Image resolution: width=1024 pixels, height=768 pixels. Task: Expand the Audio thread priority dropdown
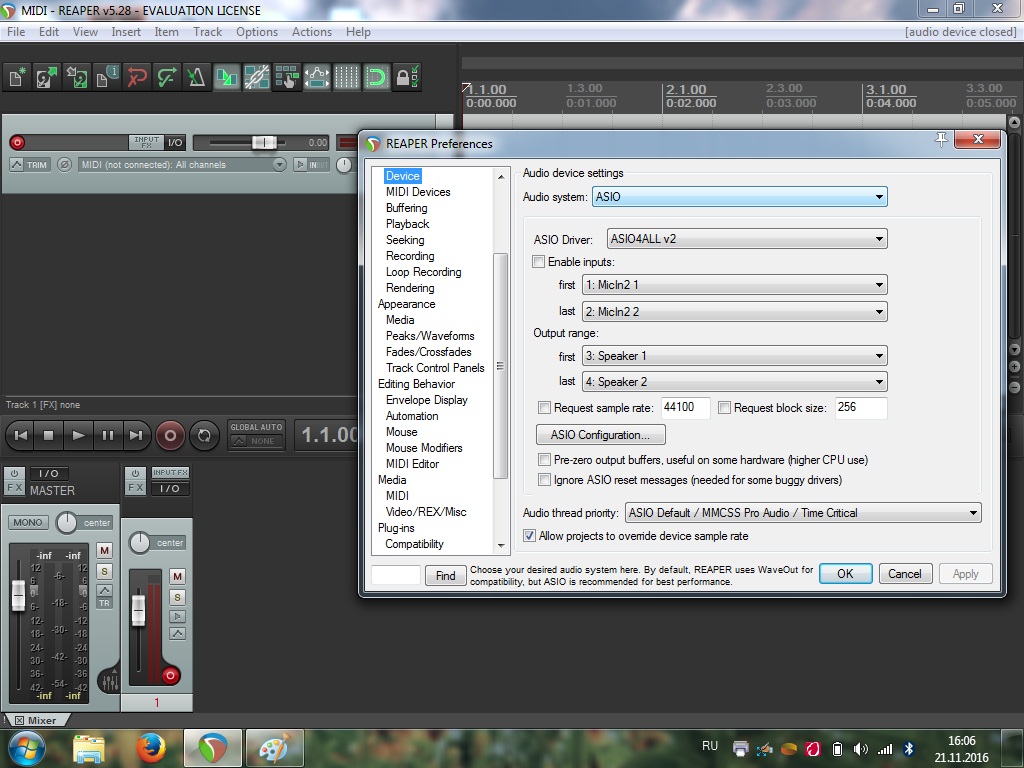point(803,513)
